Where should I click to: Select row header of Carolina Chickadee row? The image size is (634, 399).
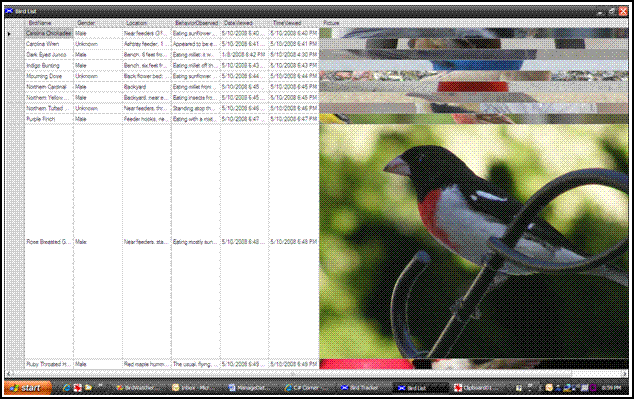click(15, 33)
